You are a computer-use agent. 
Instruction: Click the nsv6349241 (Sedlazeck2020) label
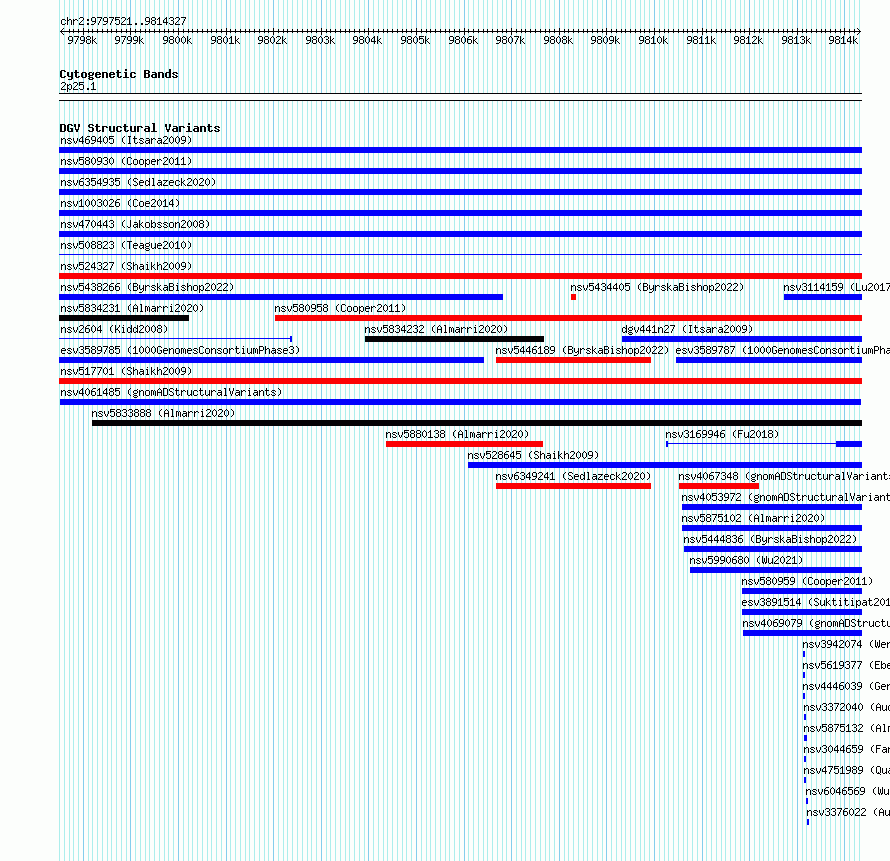click(x=573, y=476)
